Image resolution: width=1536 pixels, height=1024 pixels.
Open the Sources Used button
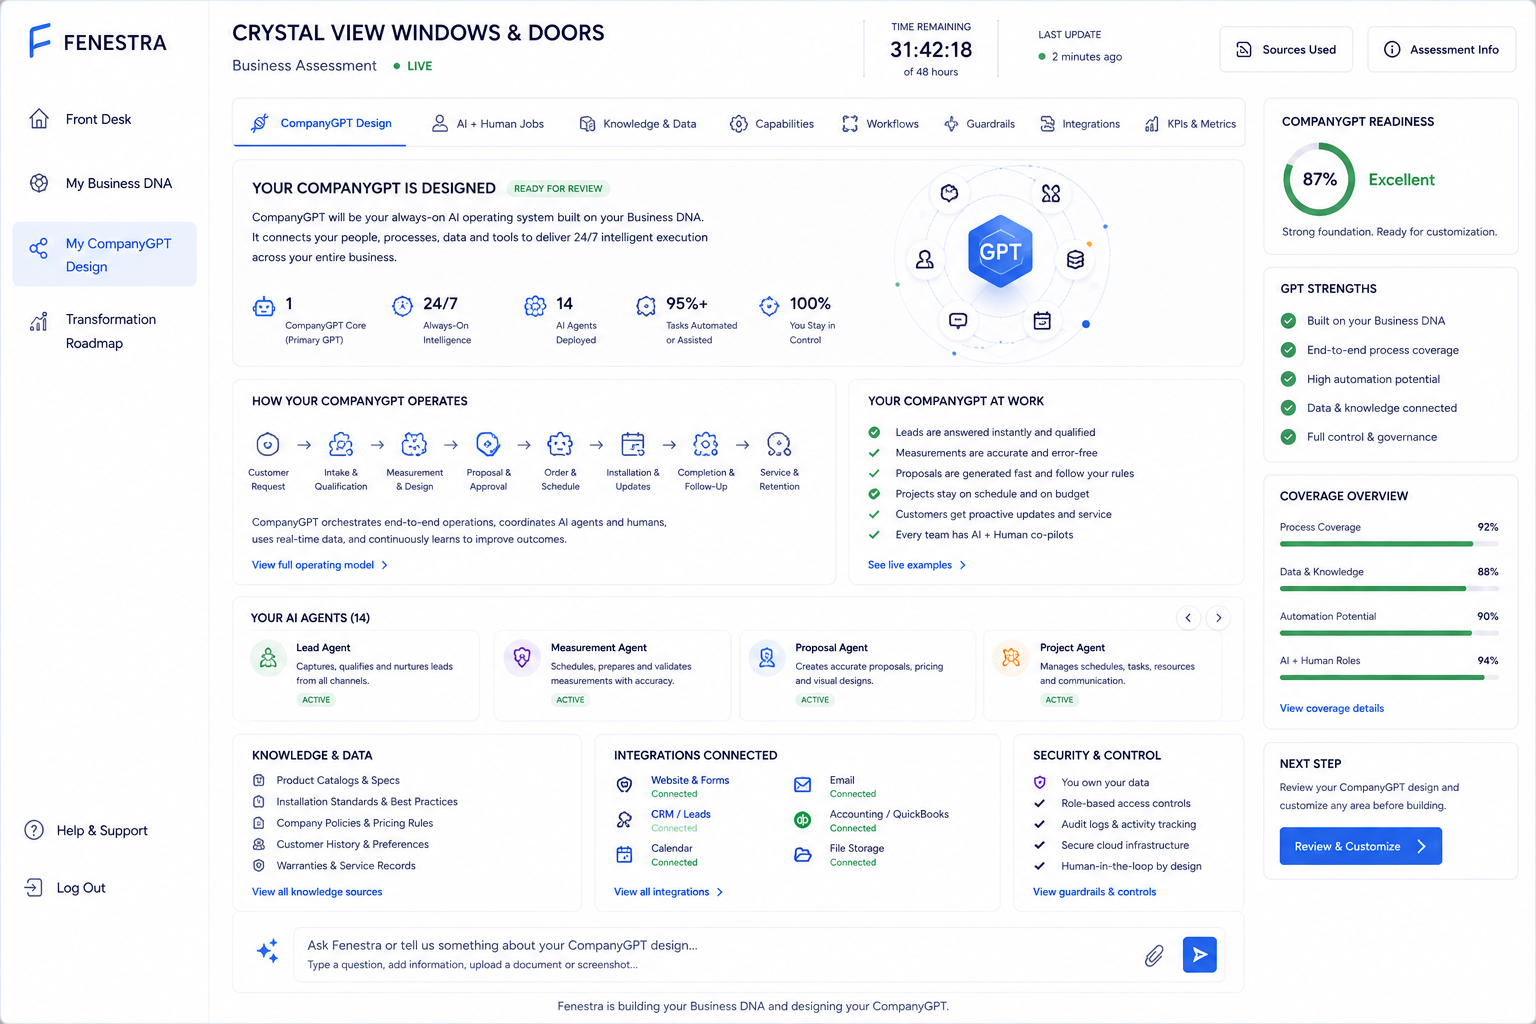click(x=1286, y=49)
